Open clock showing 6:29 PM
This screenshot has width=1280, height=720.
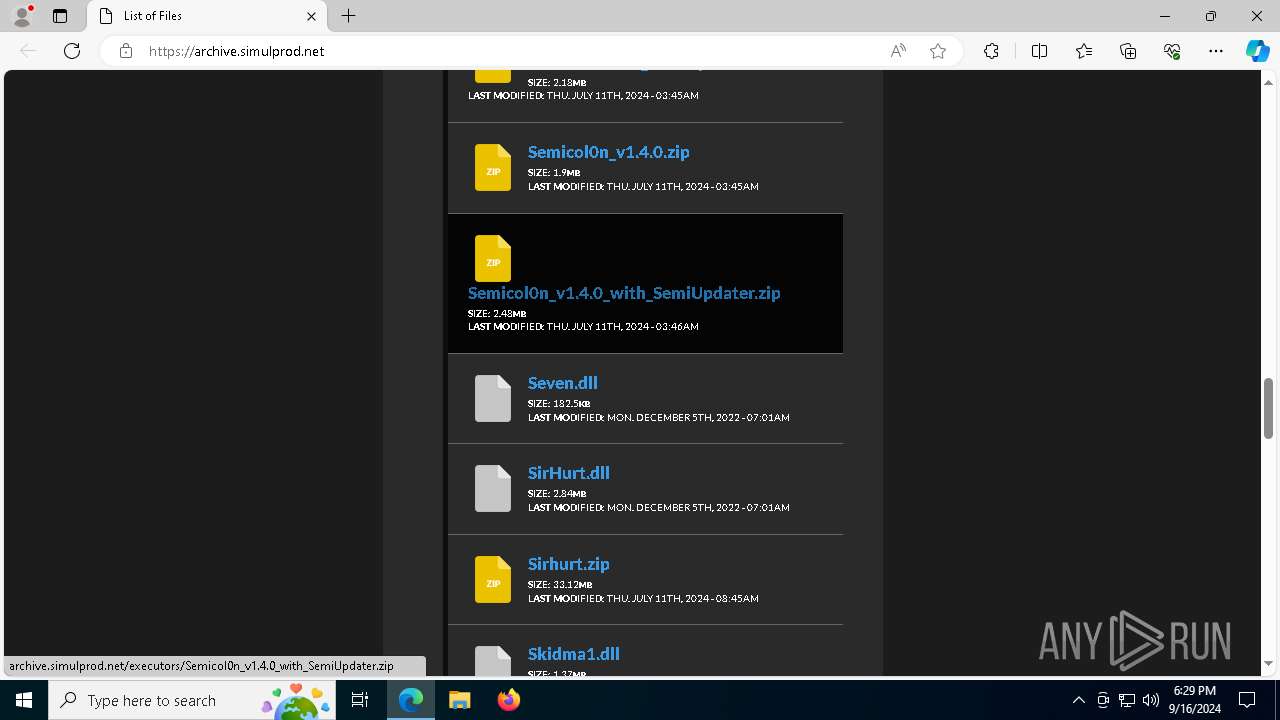1195,700
